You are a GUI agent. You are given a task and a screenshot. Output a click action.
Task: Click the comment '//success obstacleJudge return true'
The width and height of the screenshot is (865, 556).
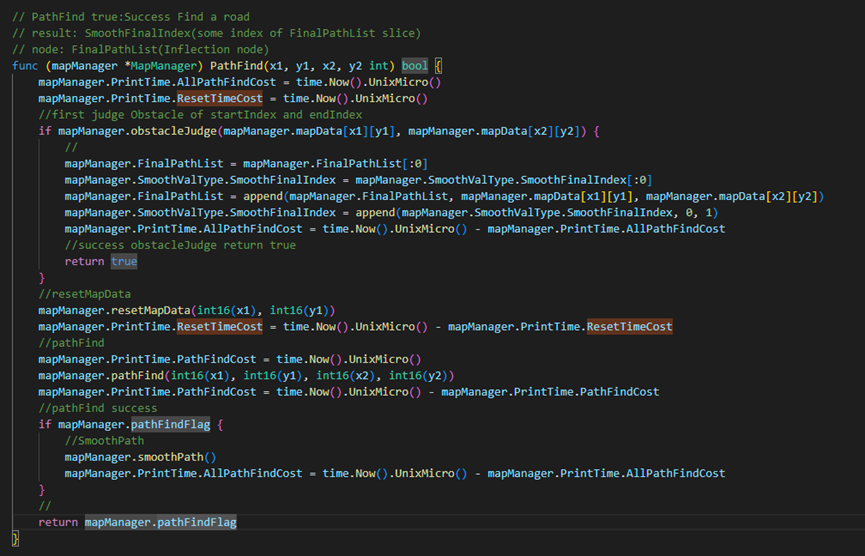pyautogui.click(x=180, y=245)
